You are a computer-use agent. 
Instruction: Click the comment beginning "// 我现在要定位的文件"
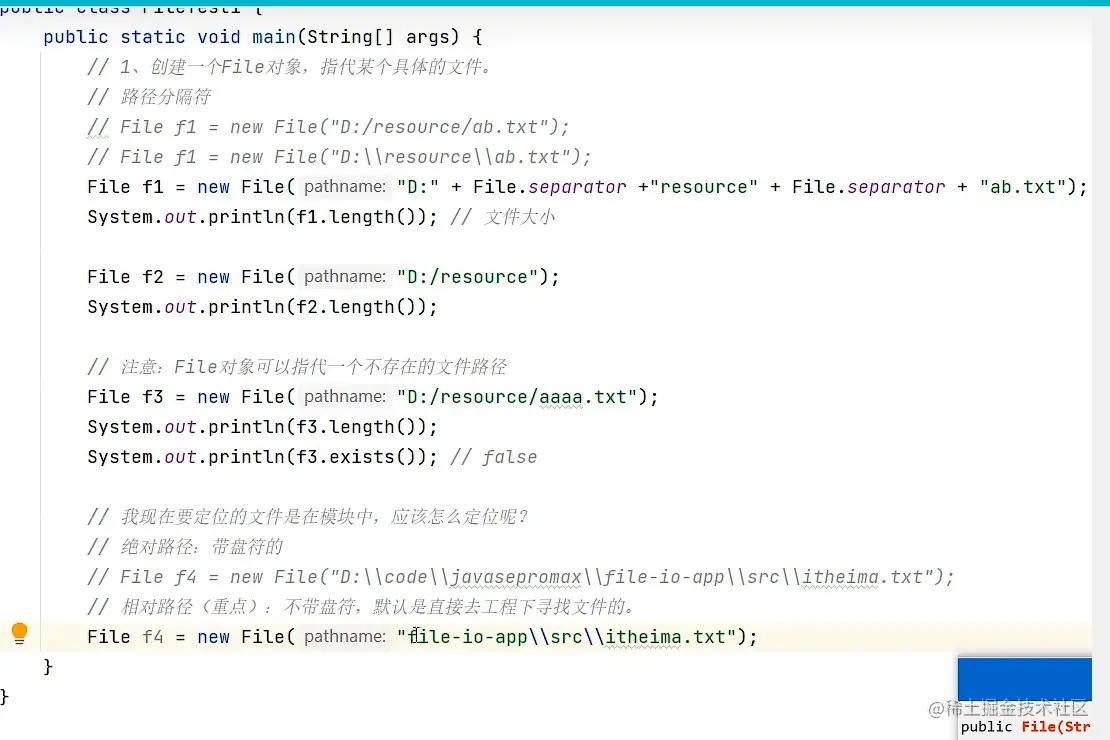[x=307, y=517]
